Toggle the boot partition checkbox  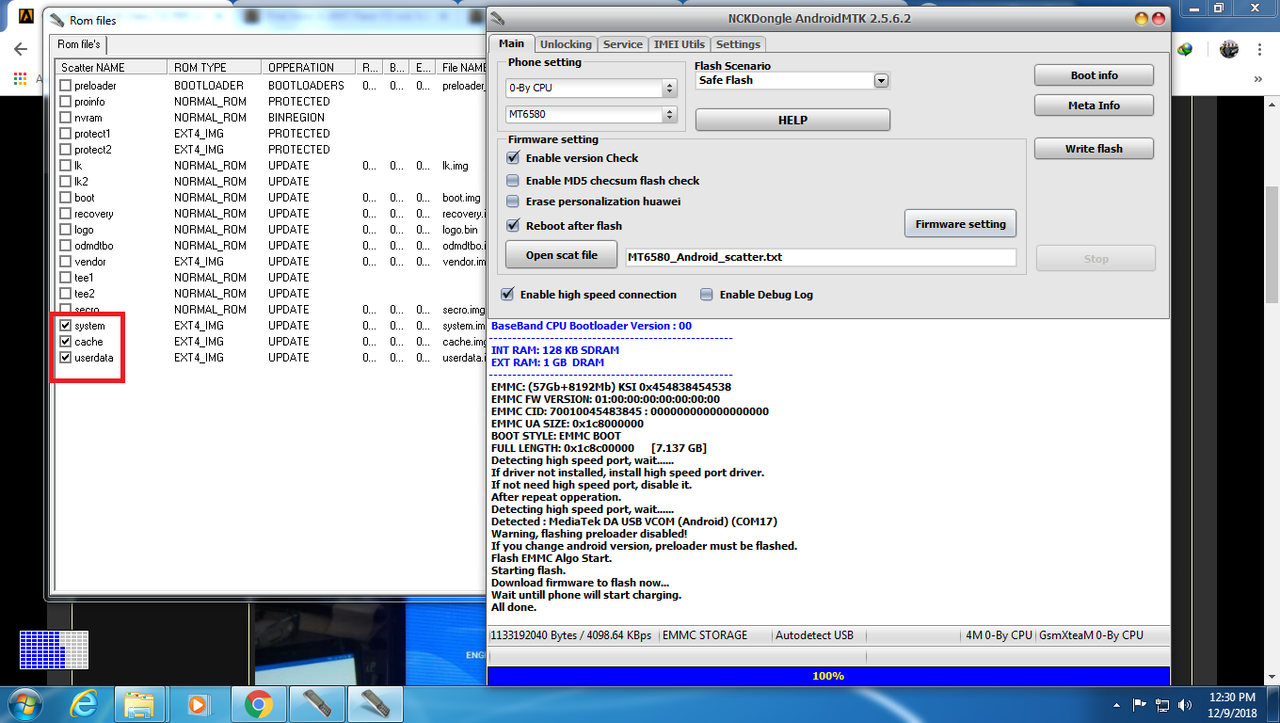coord(66,198)
